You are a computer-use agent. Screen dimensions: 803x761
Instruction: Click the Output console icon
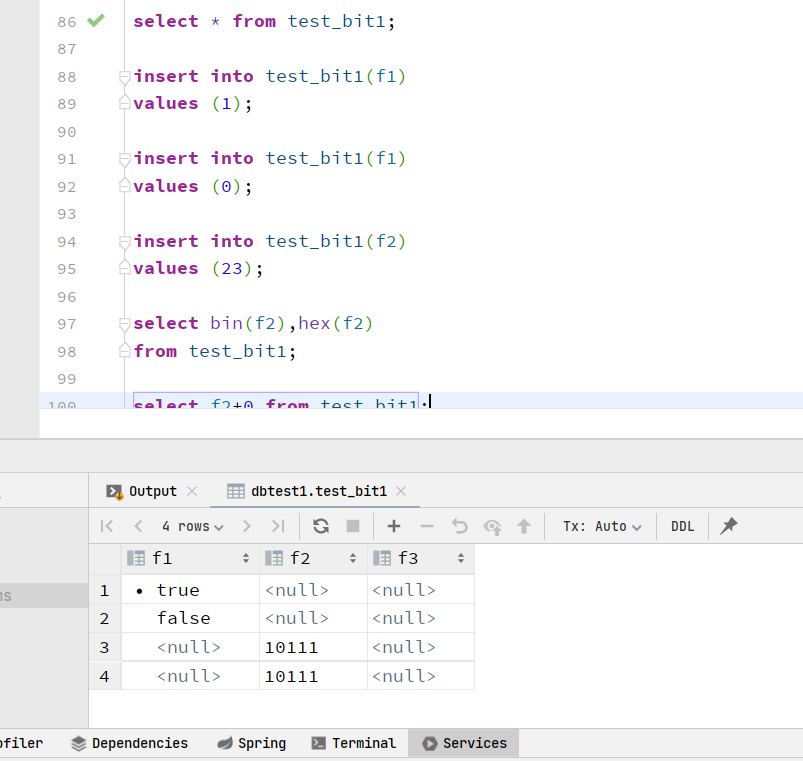115,492
